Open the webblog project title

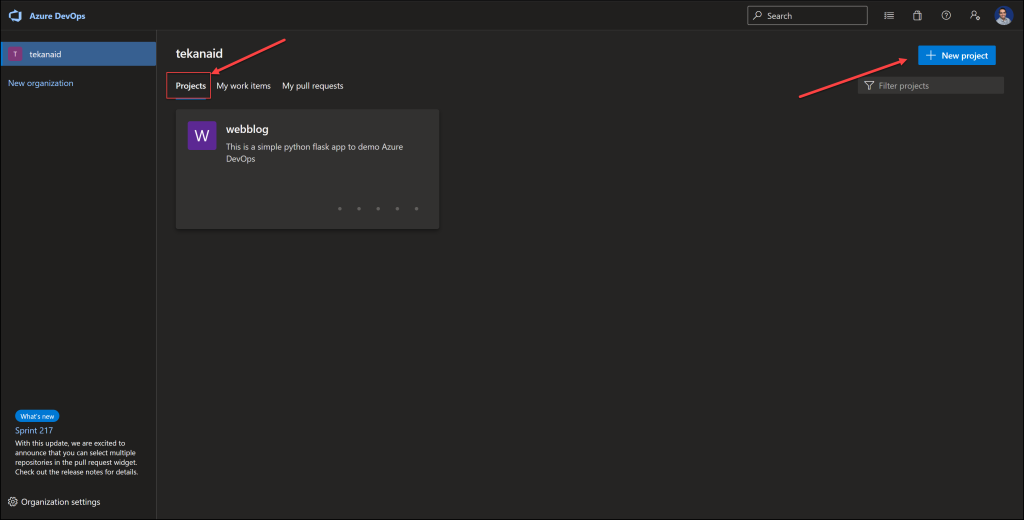[247, 129]
